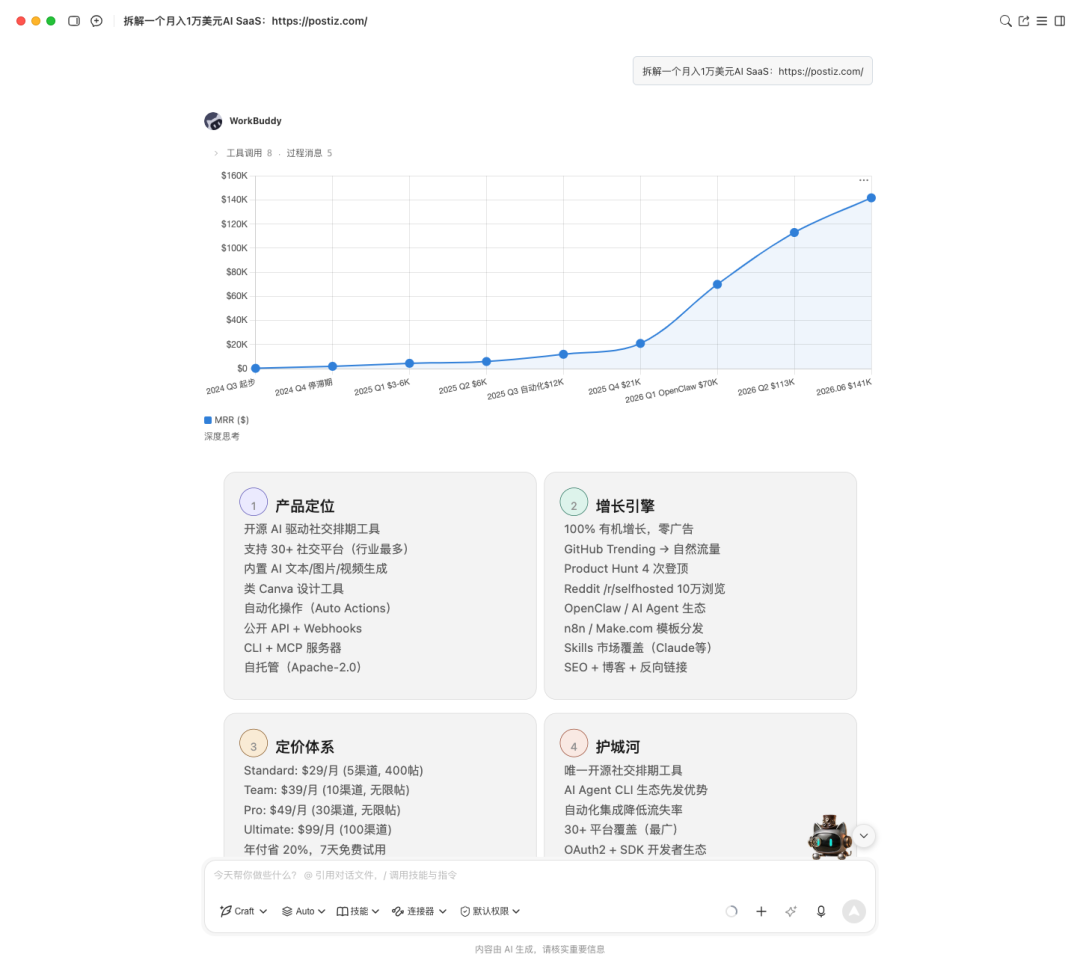Image resolution: width=1080 pixels, height=963 pixels.
Task: Open the Auto model dropdown
Action: click(x=304, y=911)
